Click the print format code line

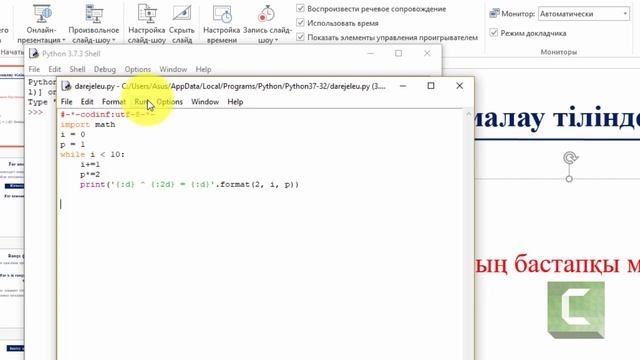coord(189,184)
